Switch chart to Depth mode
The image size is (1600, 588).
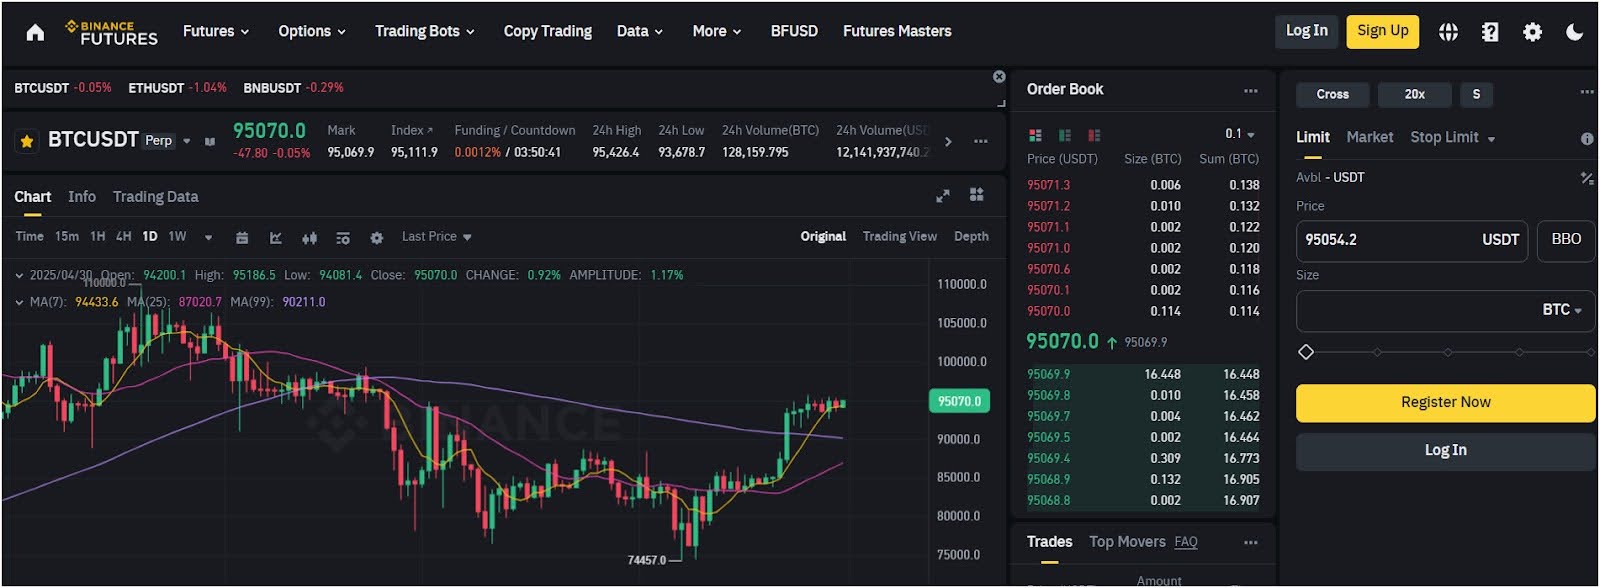(x=971, y=237)
